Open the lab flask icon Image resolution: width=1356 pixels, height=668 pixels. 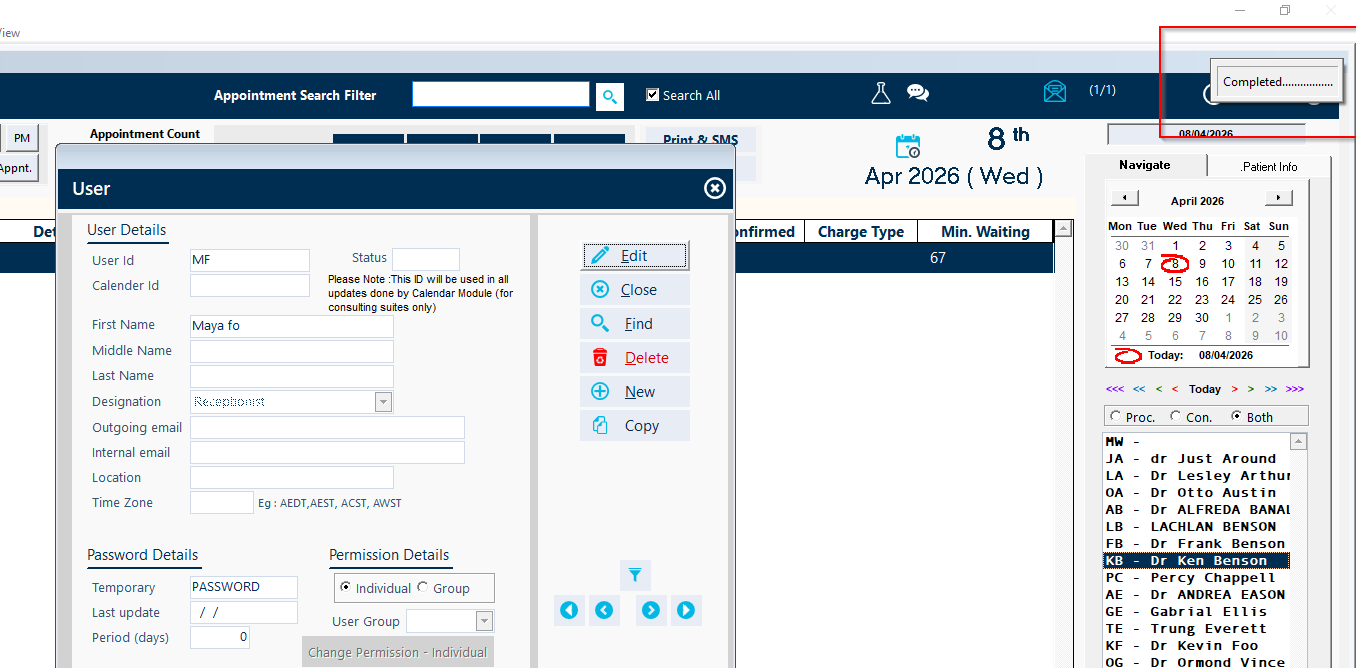pyautogui.click(x=880, y=94)
